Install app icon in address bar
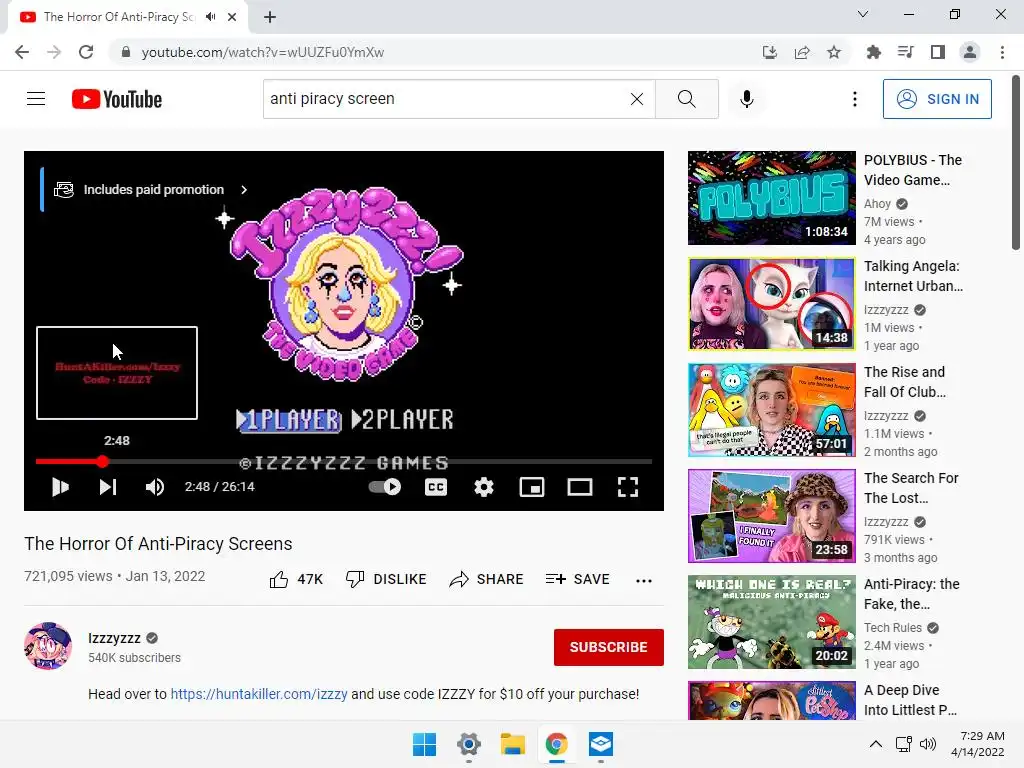Viewport: 1024px width, 768px height. click(770, 52)
